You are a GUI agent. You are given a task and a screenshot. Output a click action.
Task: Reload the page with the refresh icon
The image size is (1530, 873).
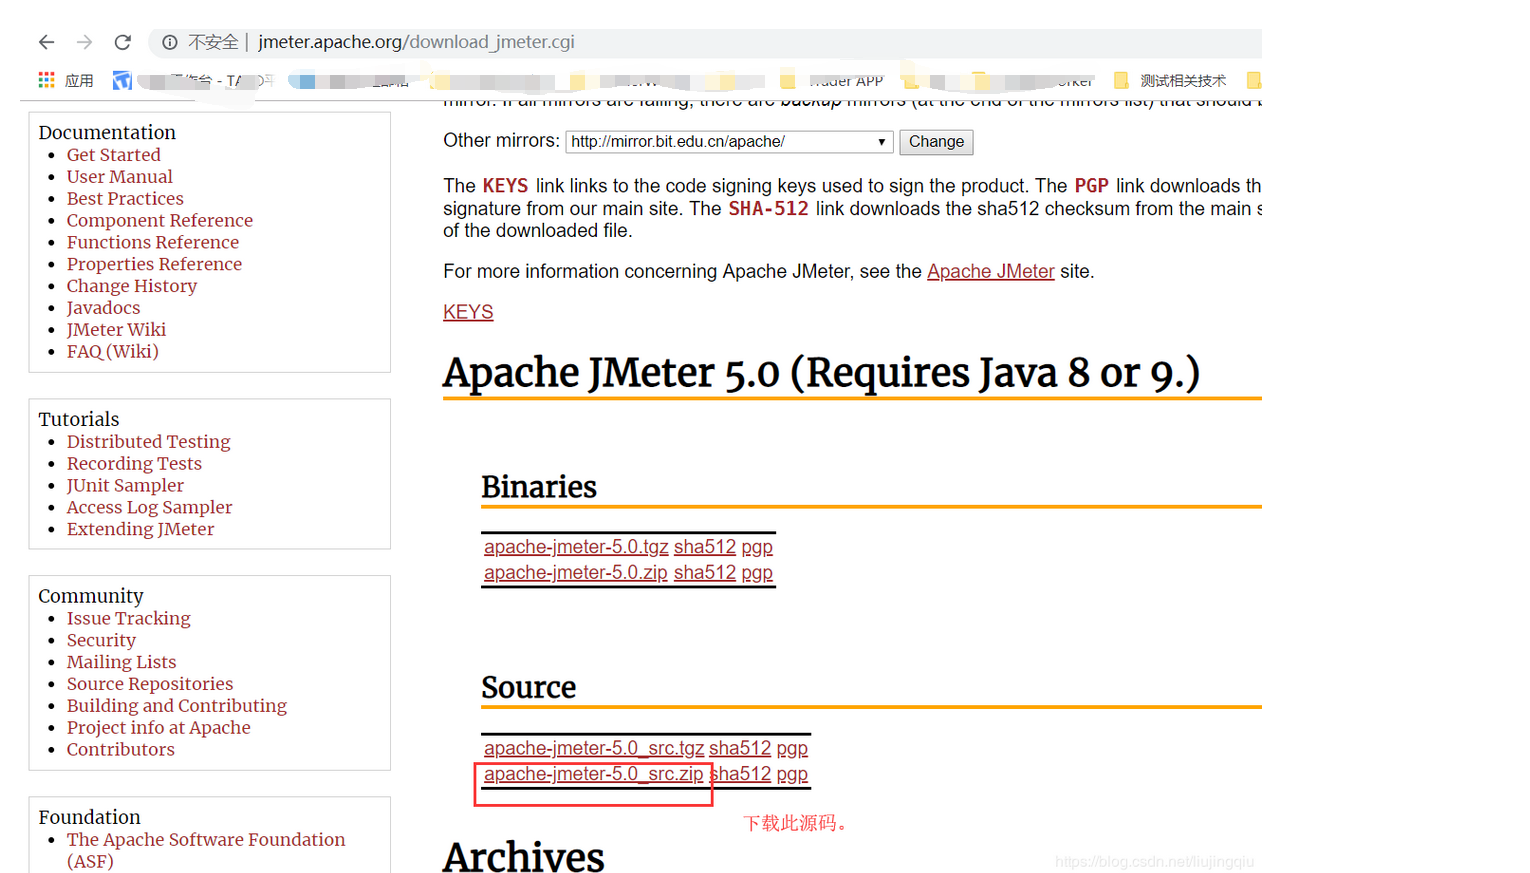pos(122,42)
